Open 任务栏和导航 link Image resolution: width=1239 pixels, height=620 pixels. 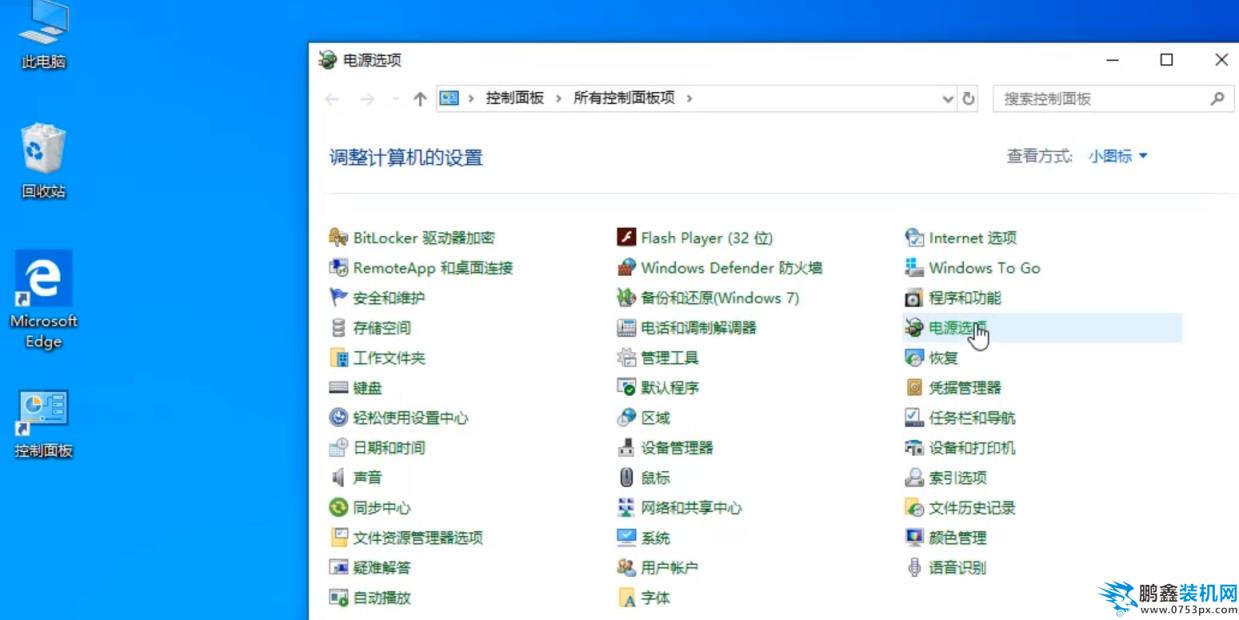972,418
